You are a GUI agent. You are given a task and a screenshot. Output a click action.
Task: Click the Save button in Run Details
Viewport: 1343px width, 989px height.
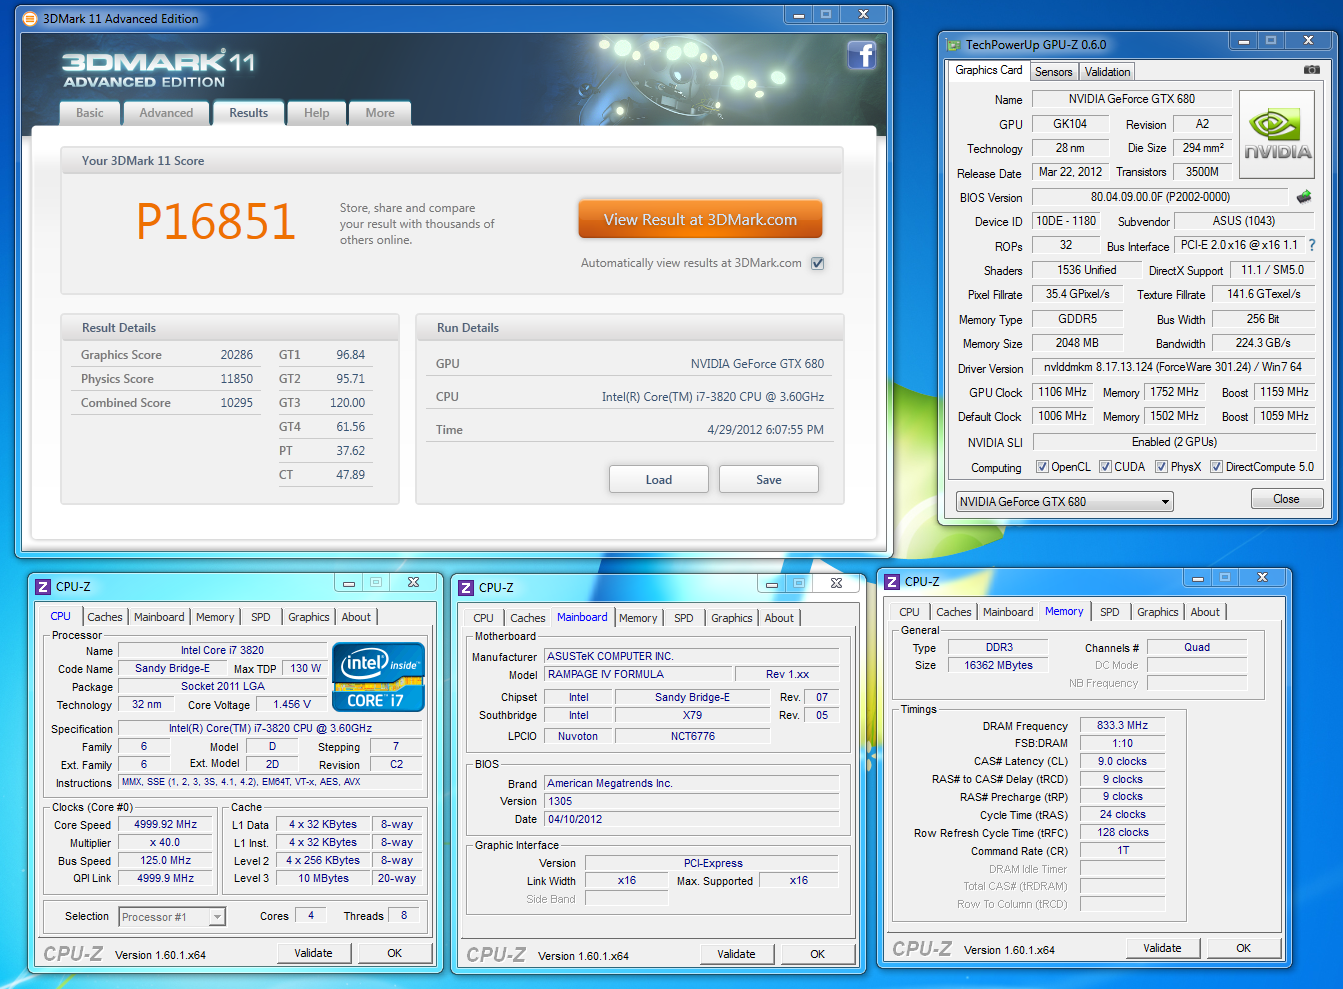pyautogui.click(x=769, y=479)
